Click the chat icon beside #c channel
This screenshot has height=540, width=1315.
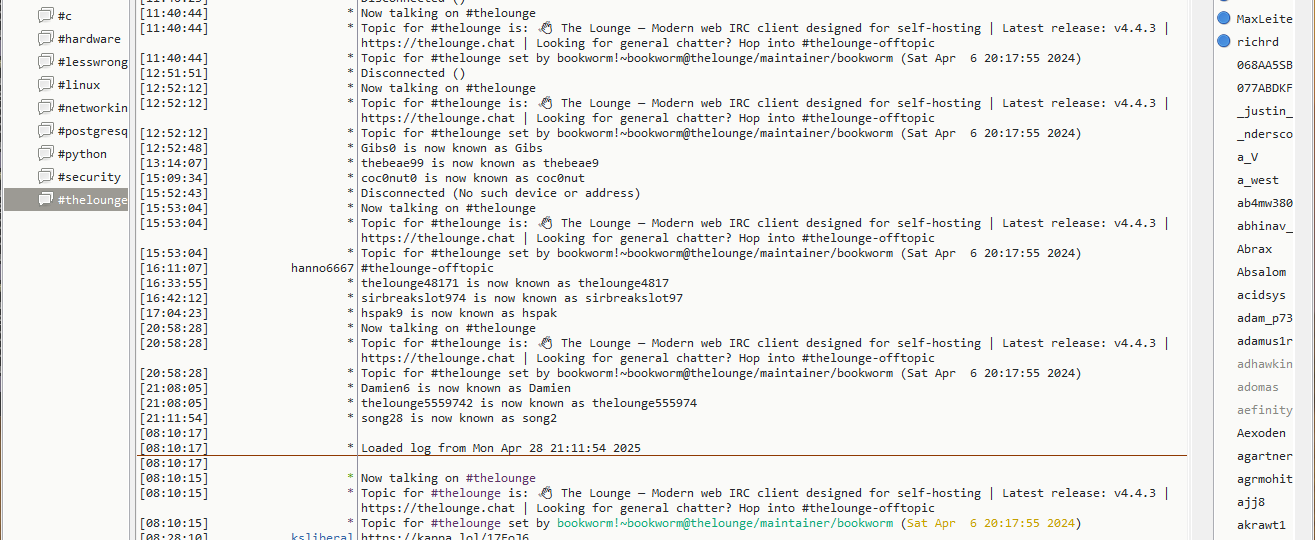[45, 16]
